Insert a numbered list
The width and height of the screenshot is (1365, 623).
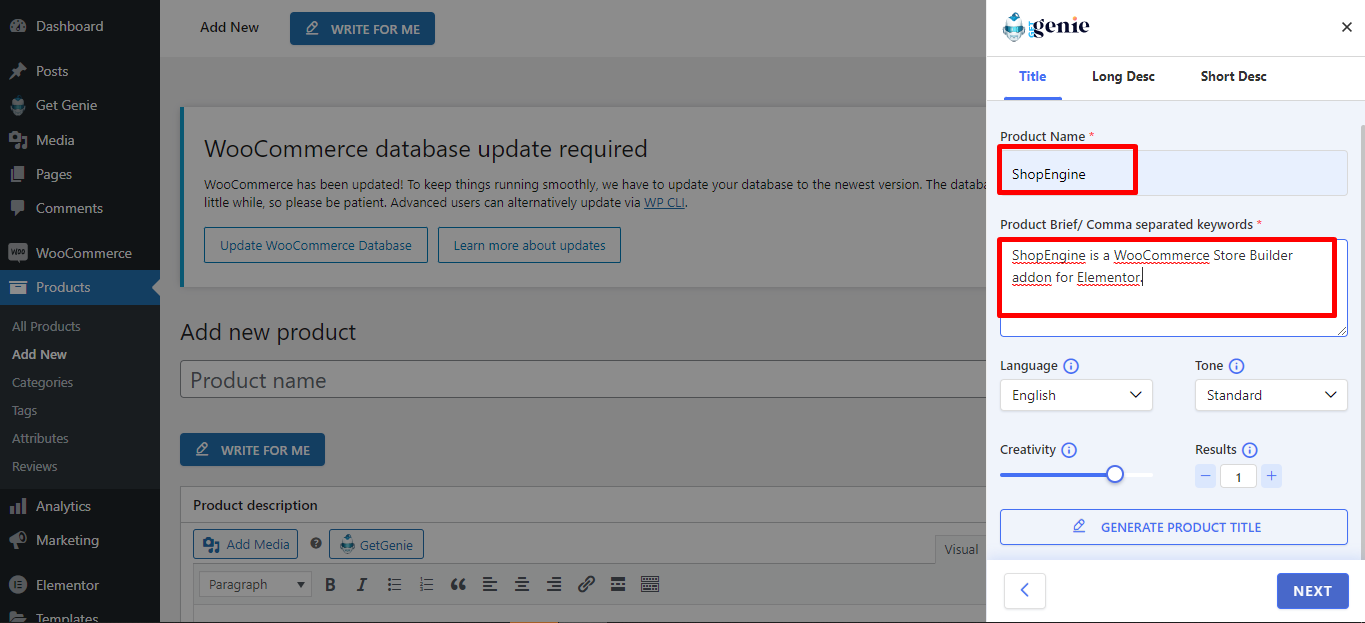[x=426, y=584]
